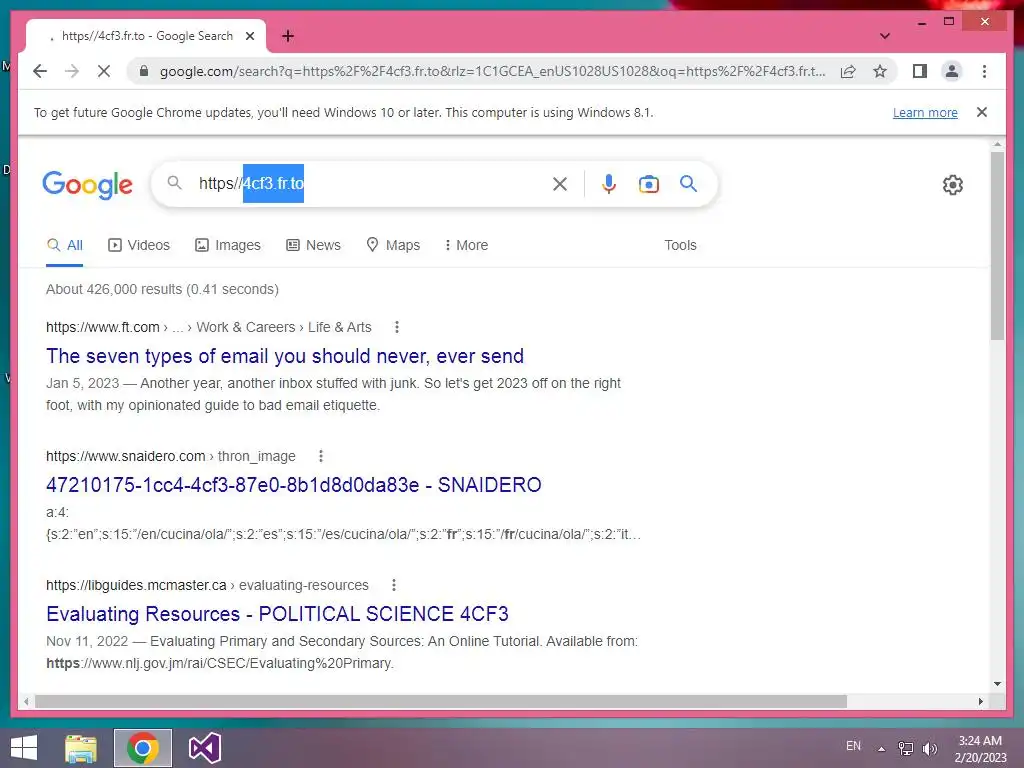
Task: Open the Chrome side panel
Action: click(x=920, y=71)
